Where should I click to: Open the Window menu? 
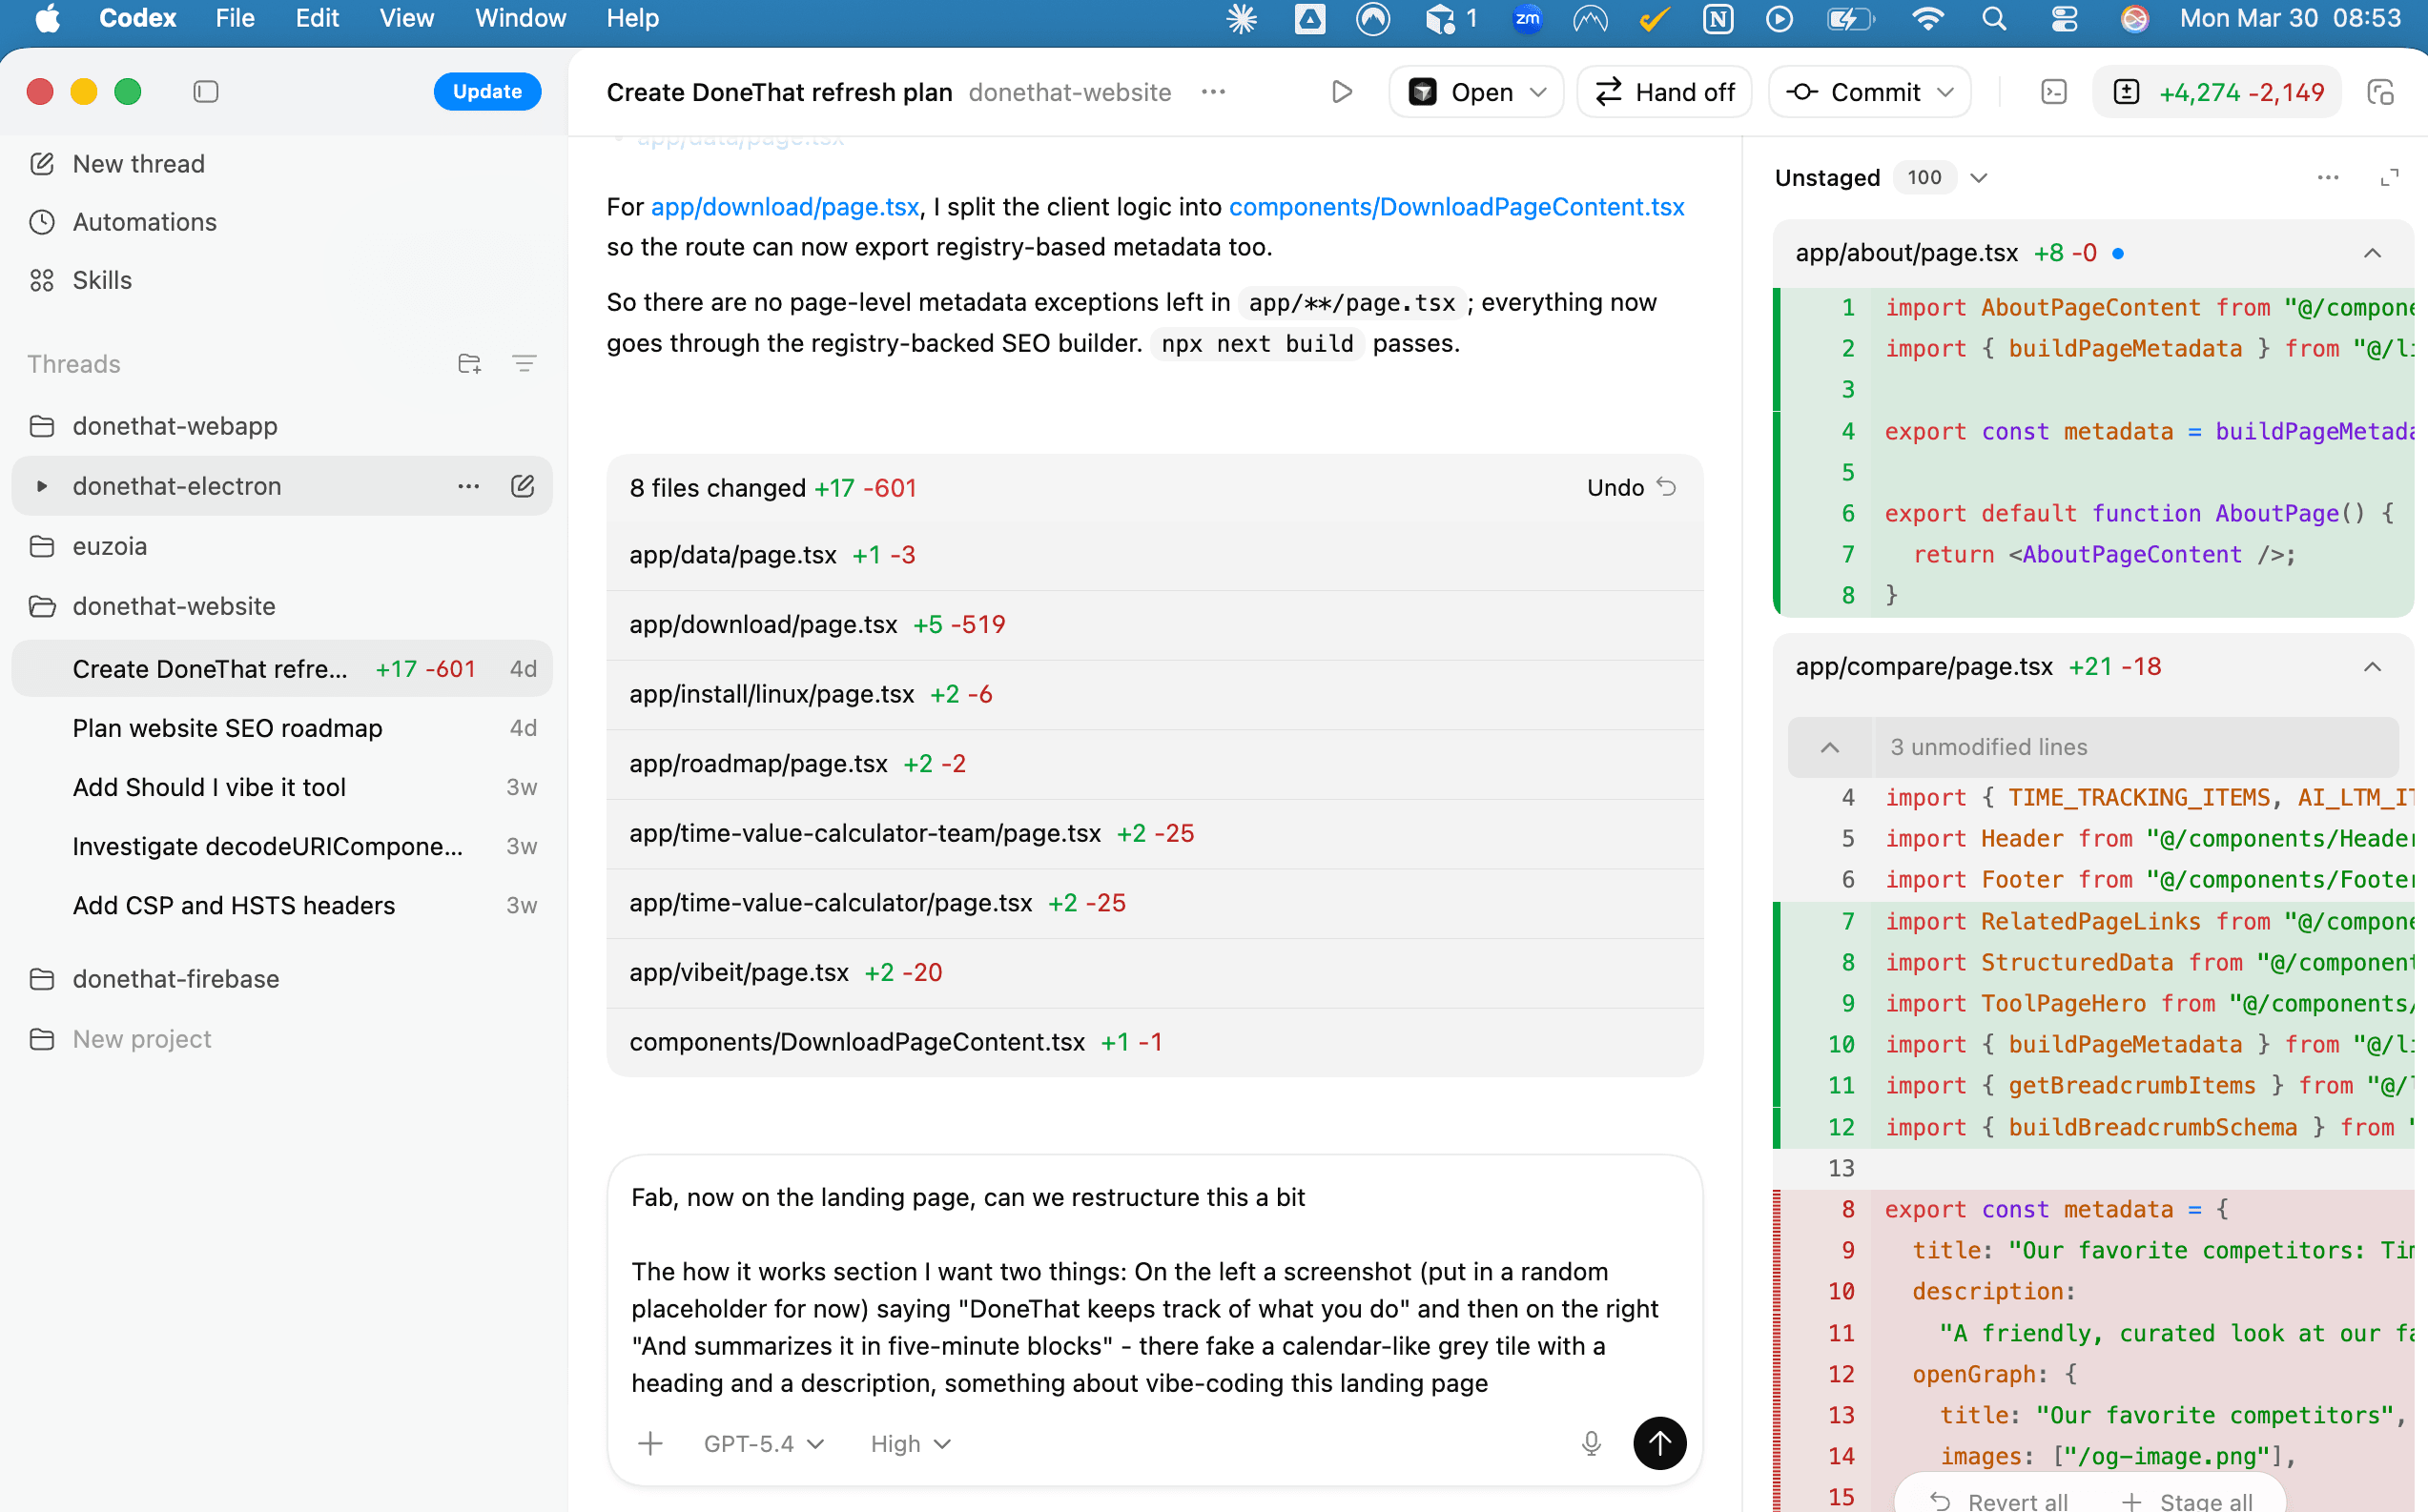click(518, 18)
